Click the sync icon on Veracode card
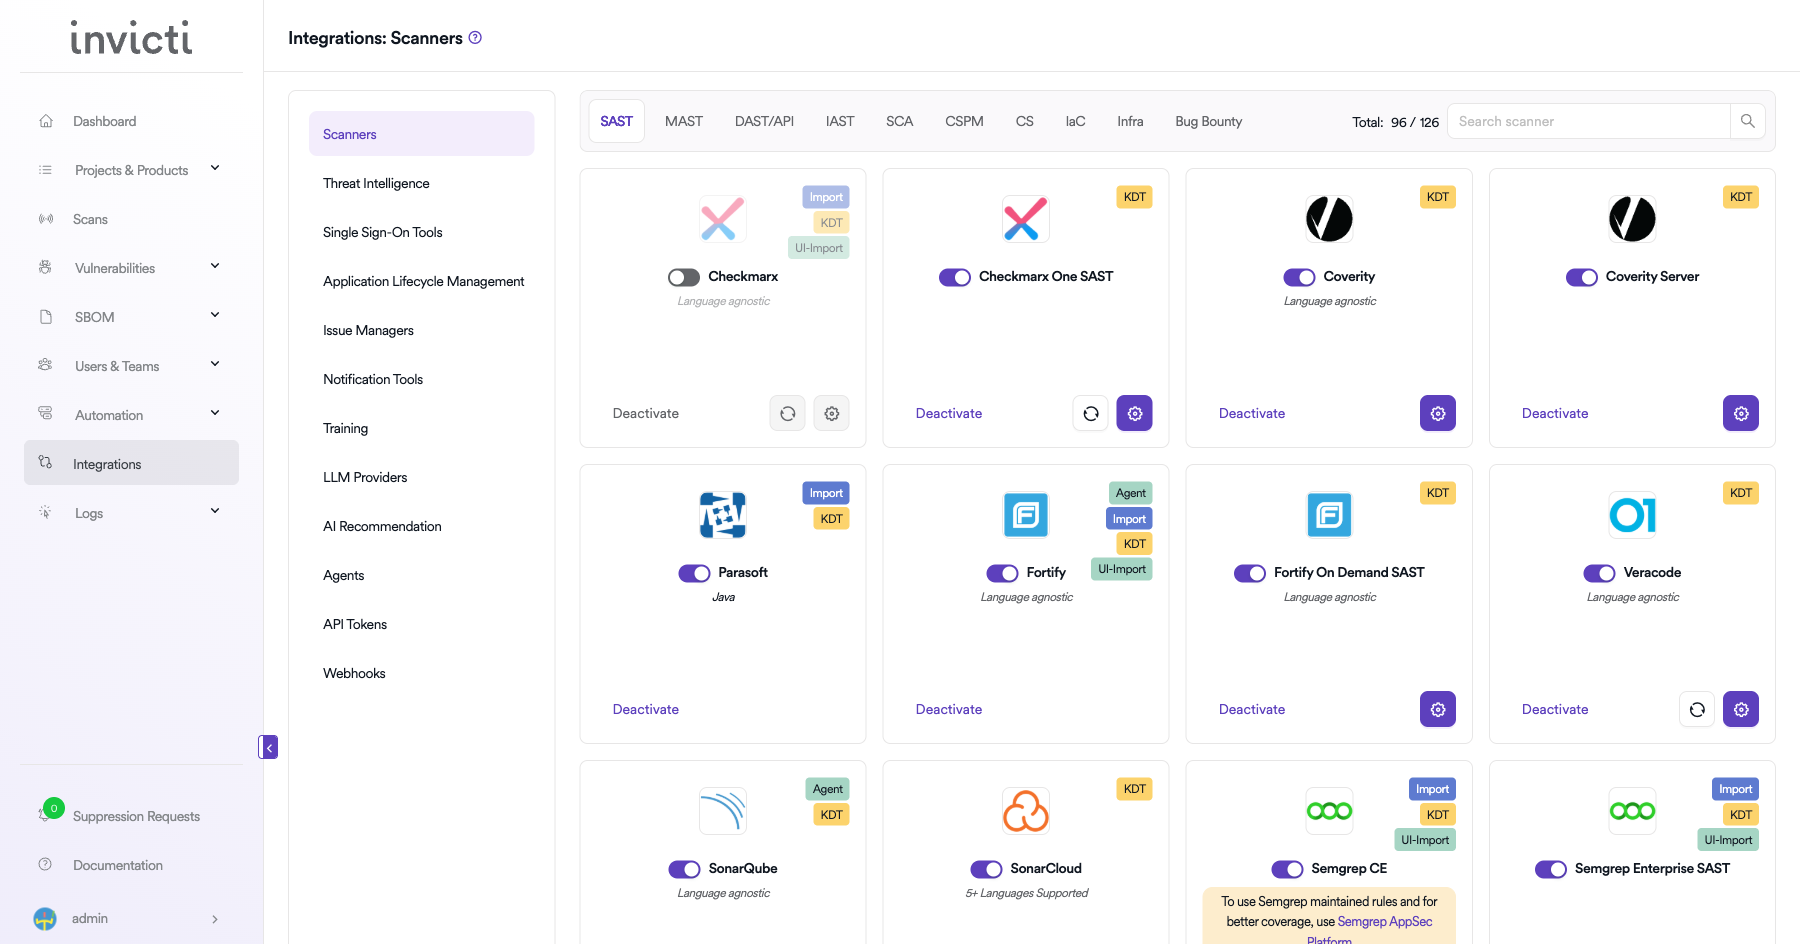 pyautogui.click(x=1696, y=709)
